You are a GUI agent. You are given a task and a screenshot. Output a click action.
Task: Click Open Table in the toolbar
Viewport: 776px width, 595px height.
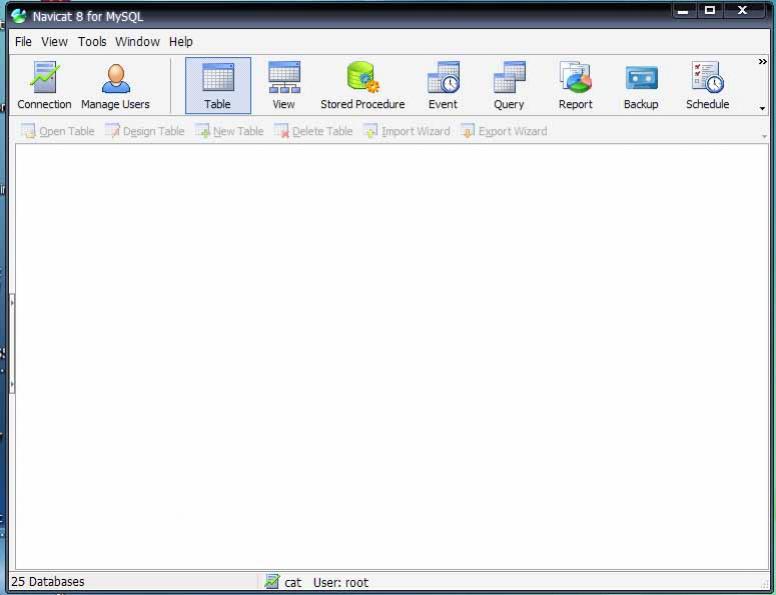pyautogui.click(x=57, y=131)
